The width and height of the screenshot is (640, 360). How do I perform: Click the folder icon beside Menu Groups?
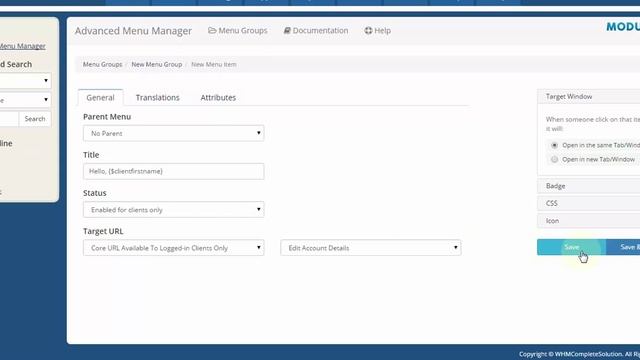tap(212, 31)
